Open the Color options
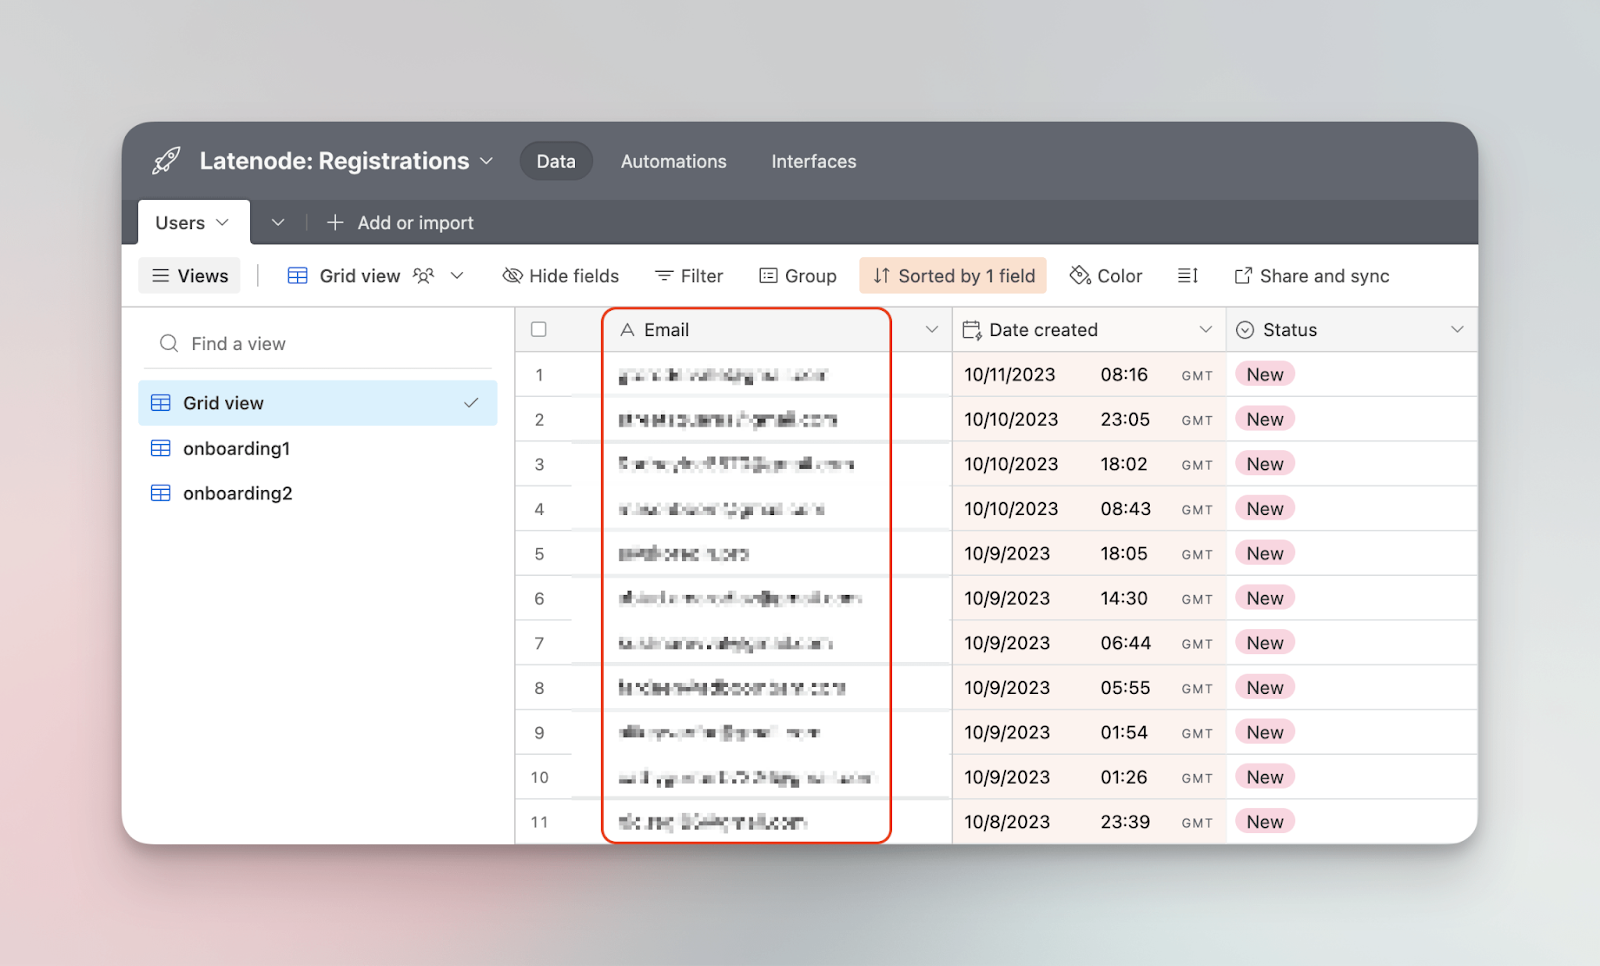 pyautogui.click(x=1106, y=276)
